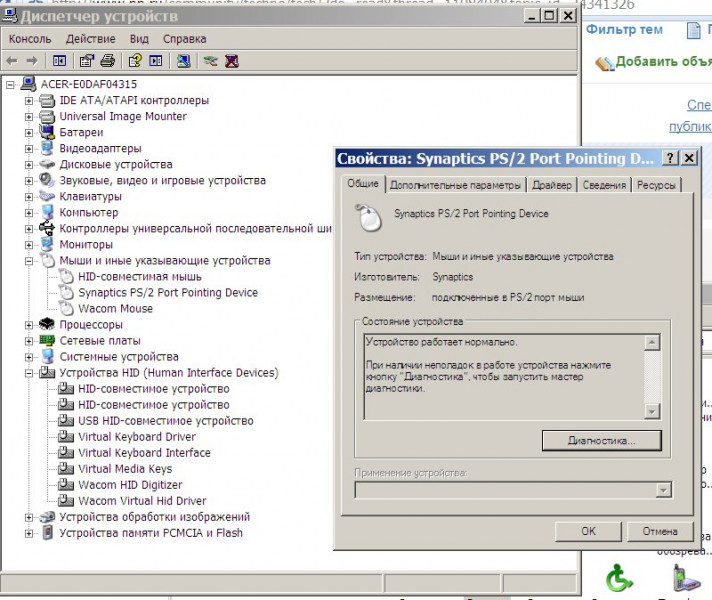Select Virtual Keyboard Driver
The width and height of the screenshot is (712, 600).
tap(137, 437)
